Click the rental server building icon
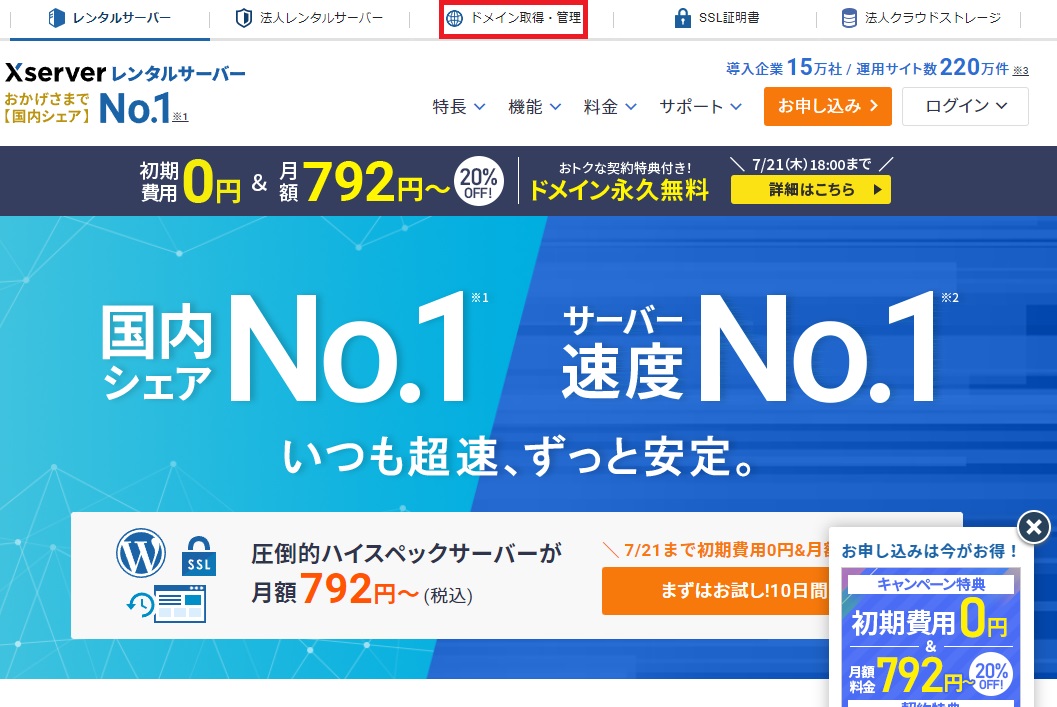Screen dimensions: 1057x707 pos(57,18)
